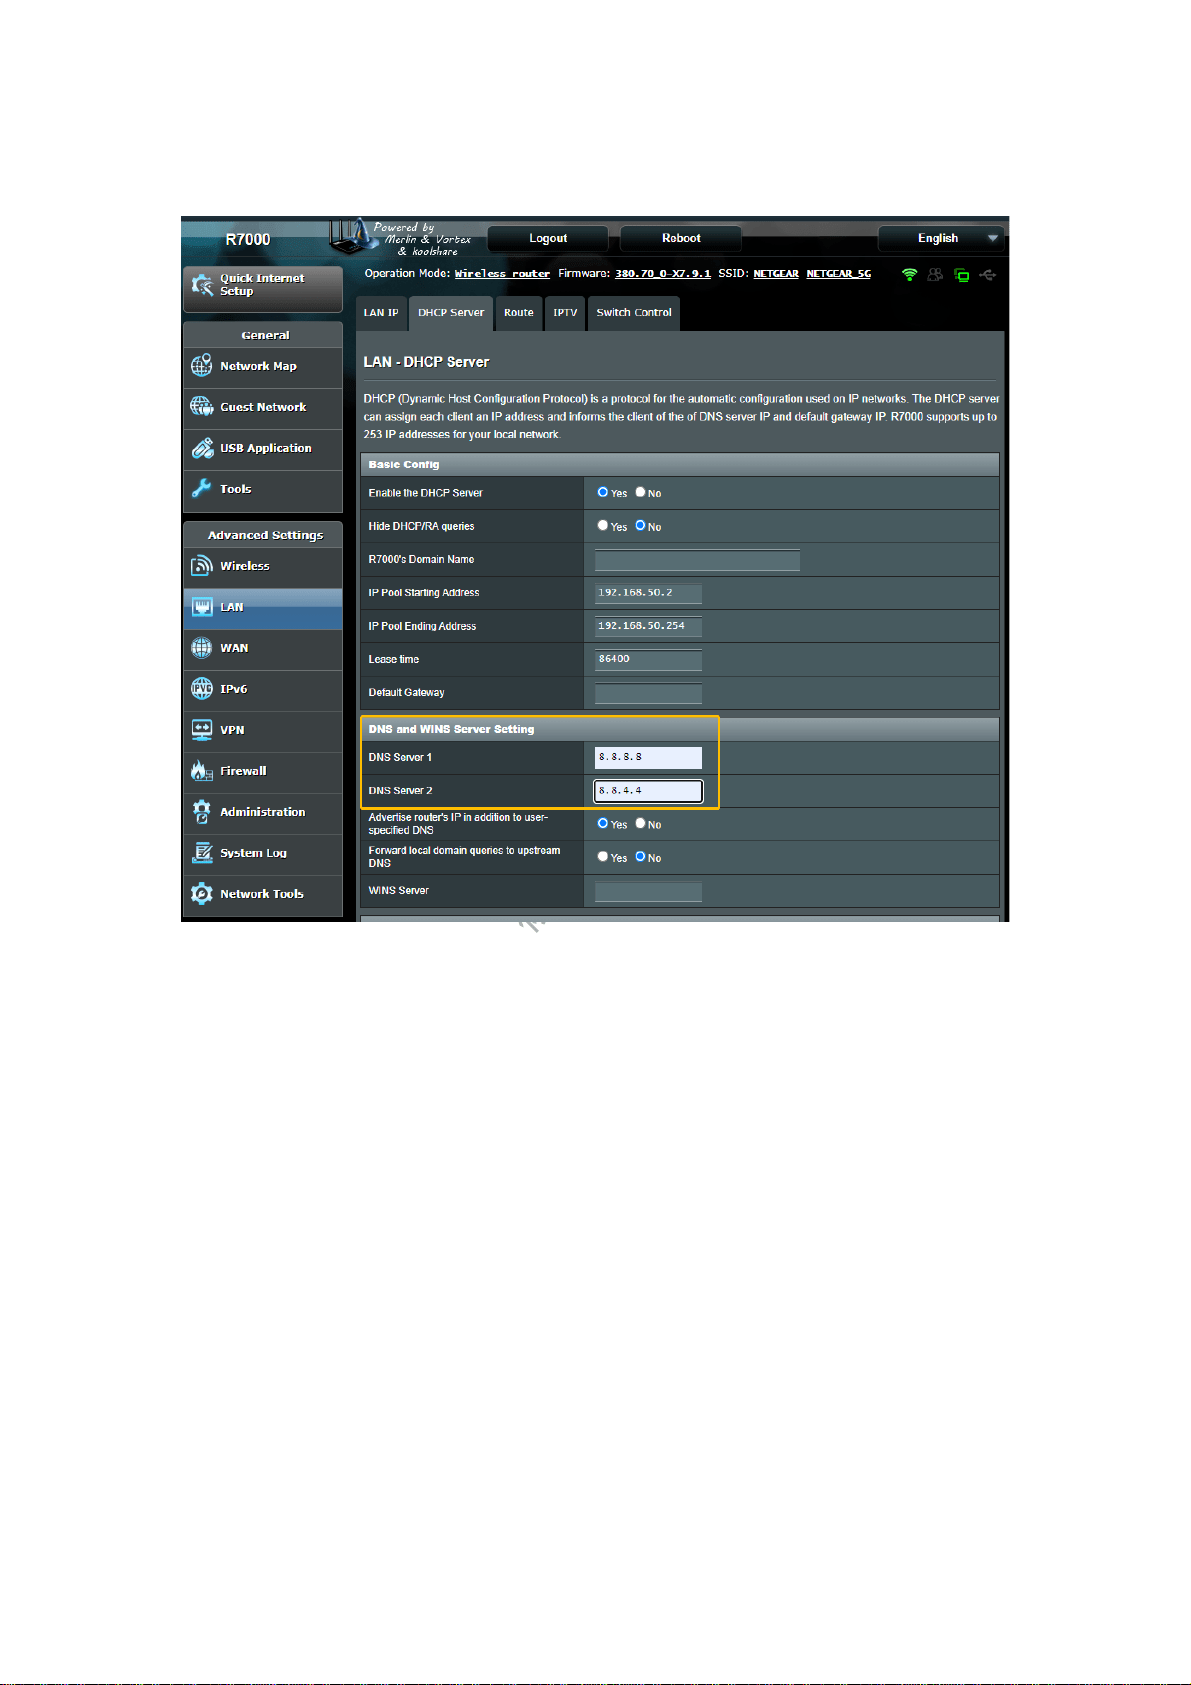This screenshot has height=1685, width=1191.
Task: Click the IPv6 icon in sidebar
Action: pyautogui.click(x=201, y=689)
